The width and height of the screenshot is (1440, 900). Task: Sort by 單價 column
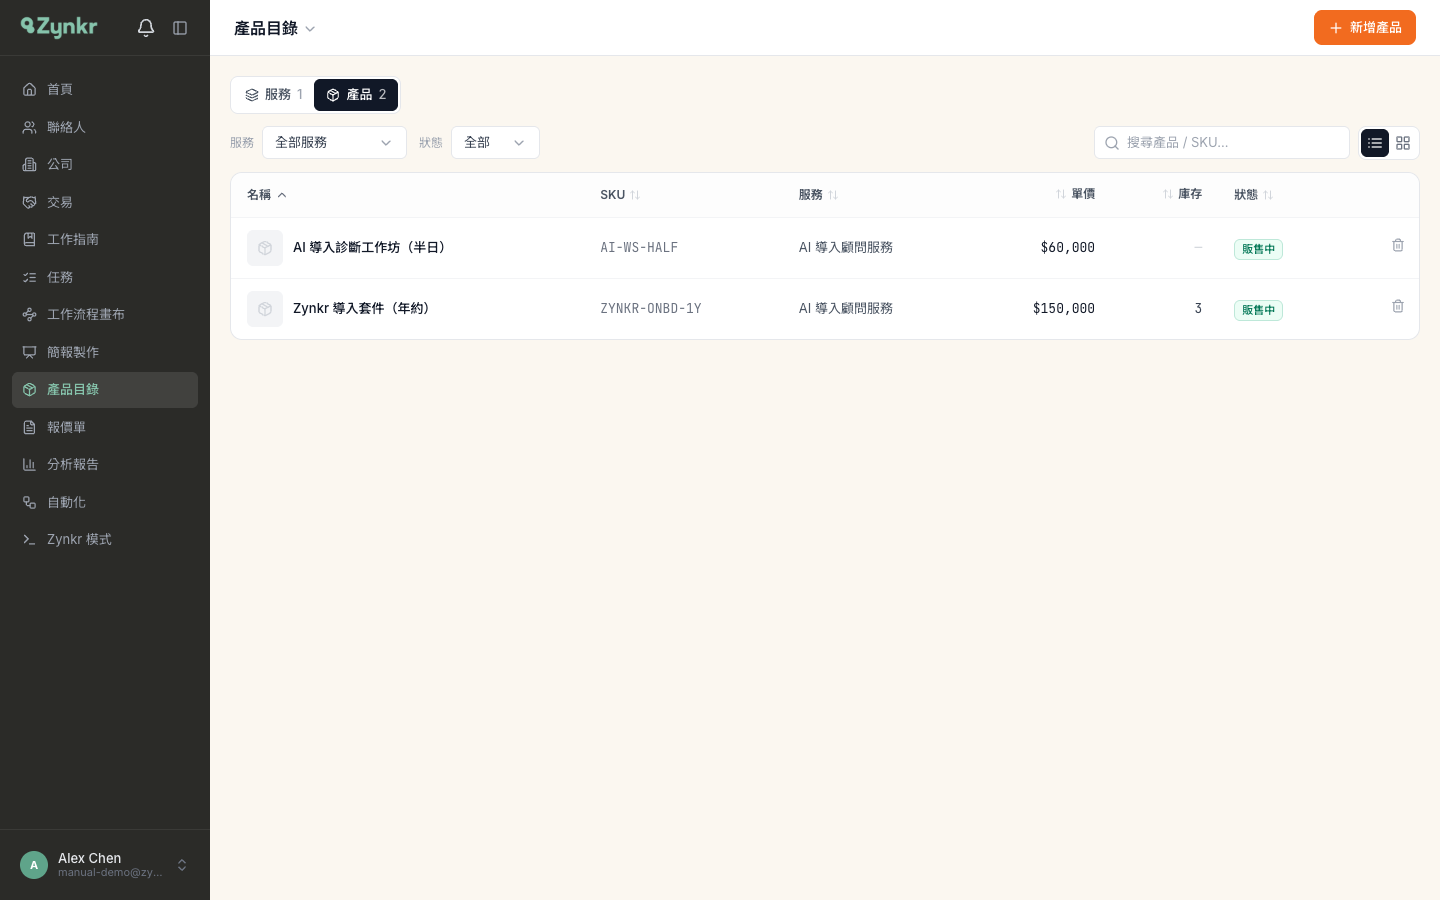coord(1075,194)
